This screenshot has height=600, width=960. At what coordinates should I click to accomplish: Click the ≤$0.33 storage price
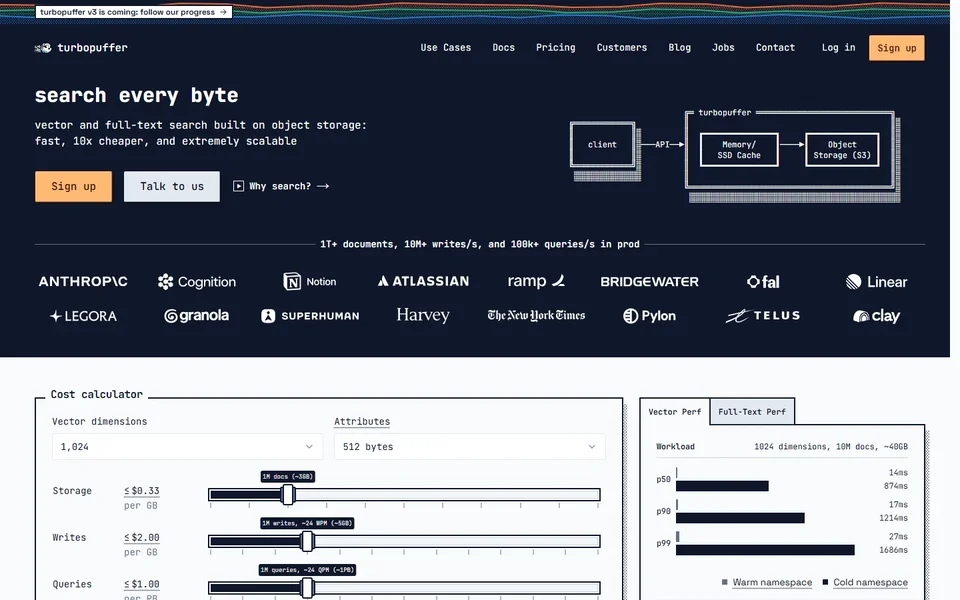click(141, 491)
